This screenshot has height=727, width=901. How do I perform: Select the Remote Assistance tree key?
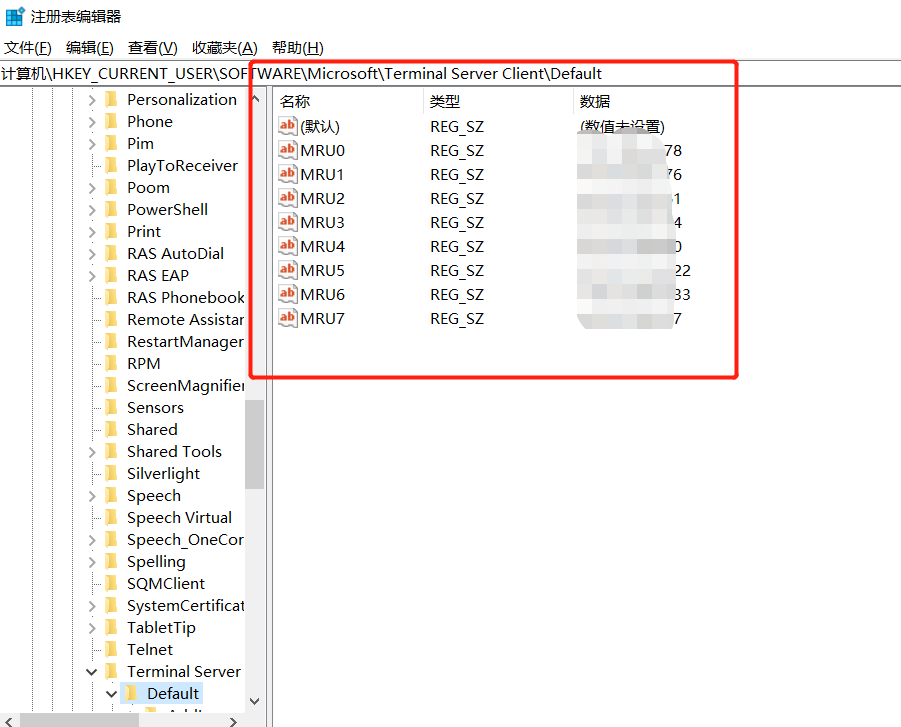(186, 320)
